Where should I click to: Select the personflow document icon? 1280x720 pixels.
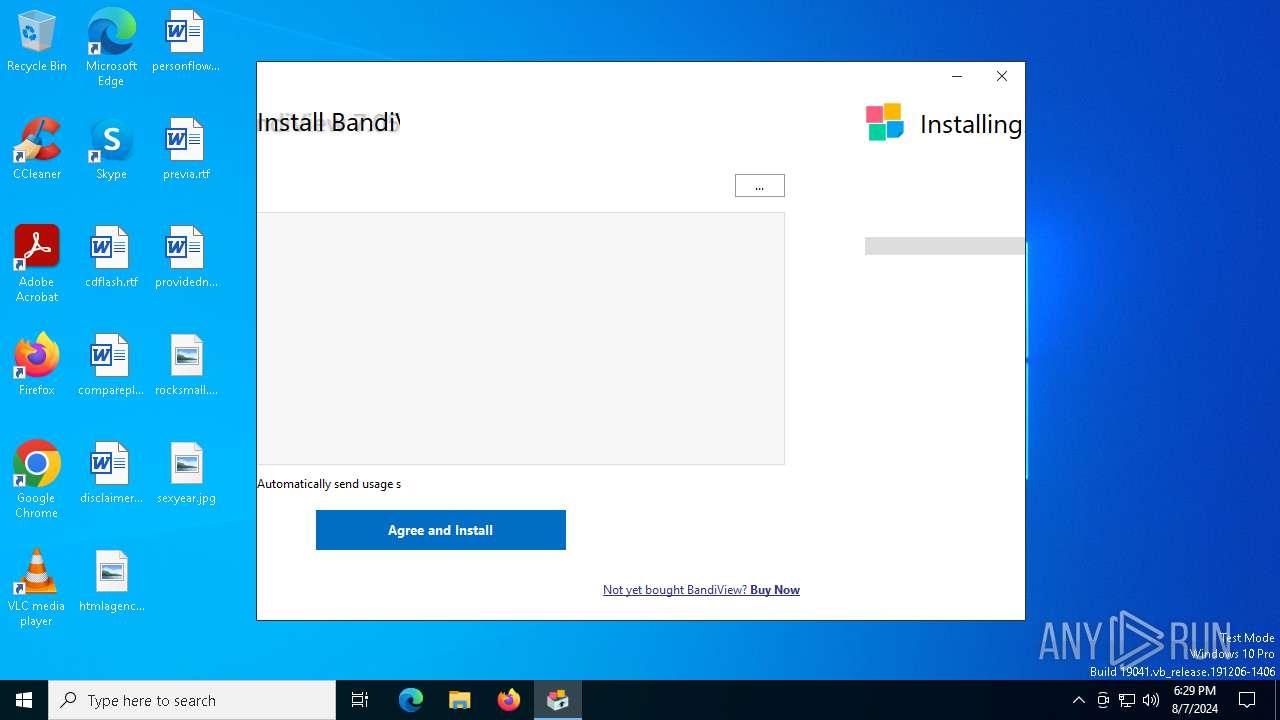click(186, 42)
